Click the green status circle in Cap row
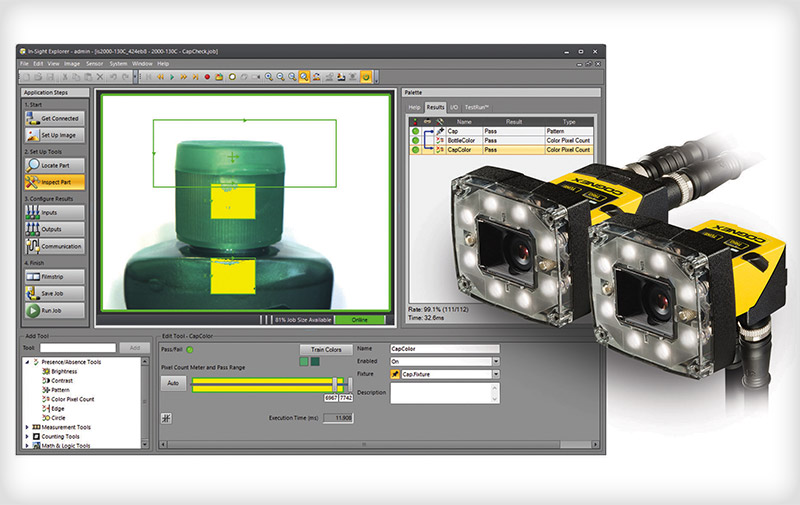The height and width of the screenshot is (505, 800). click(415, 131)
